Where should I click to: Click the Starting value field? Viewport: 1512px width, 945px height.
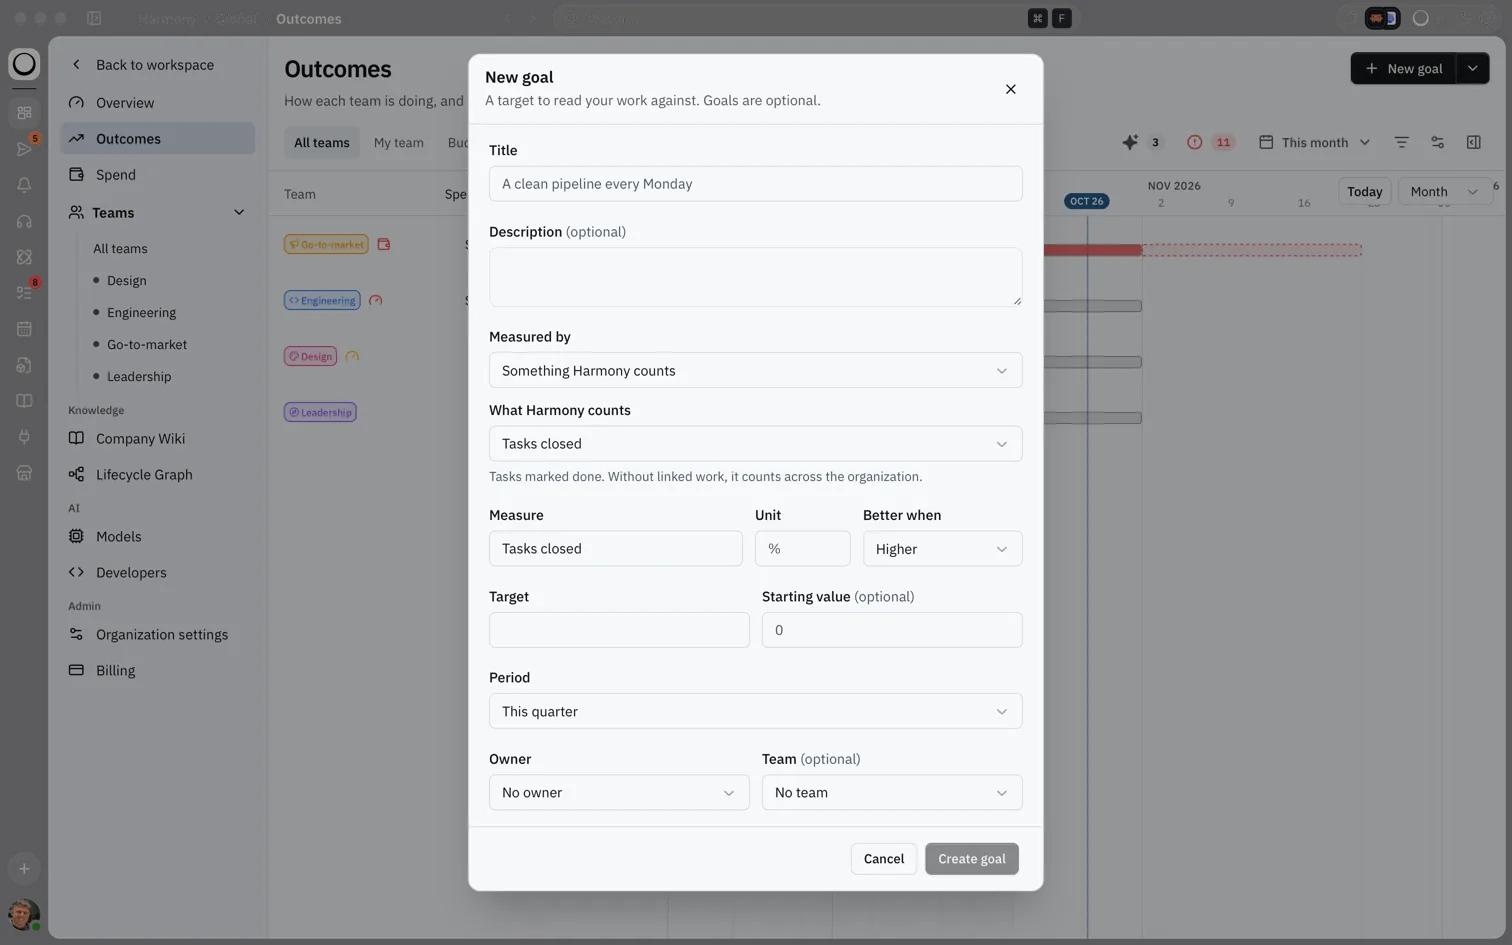892,630
